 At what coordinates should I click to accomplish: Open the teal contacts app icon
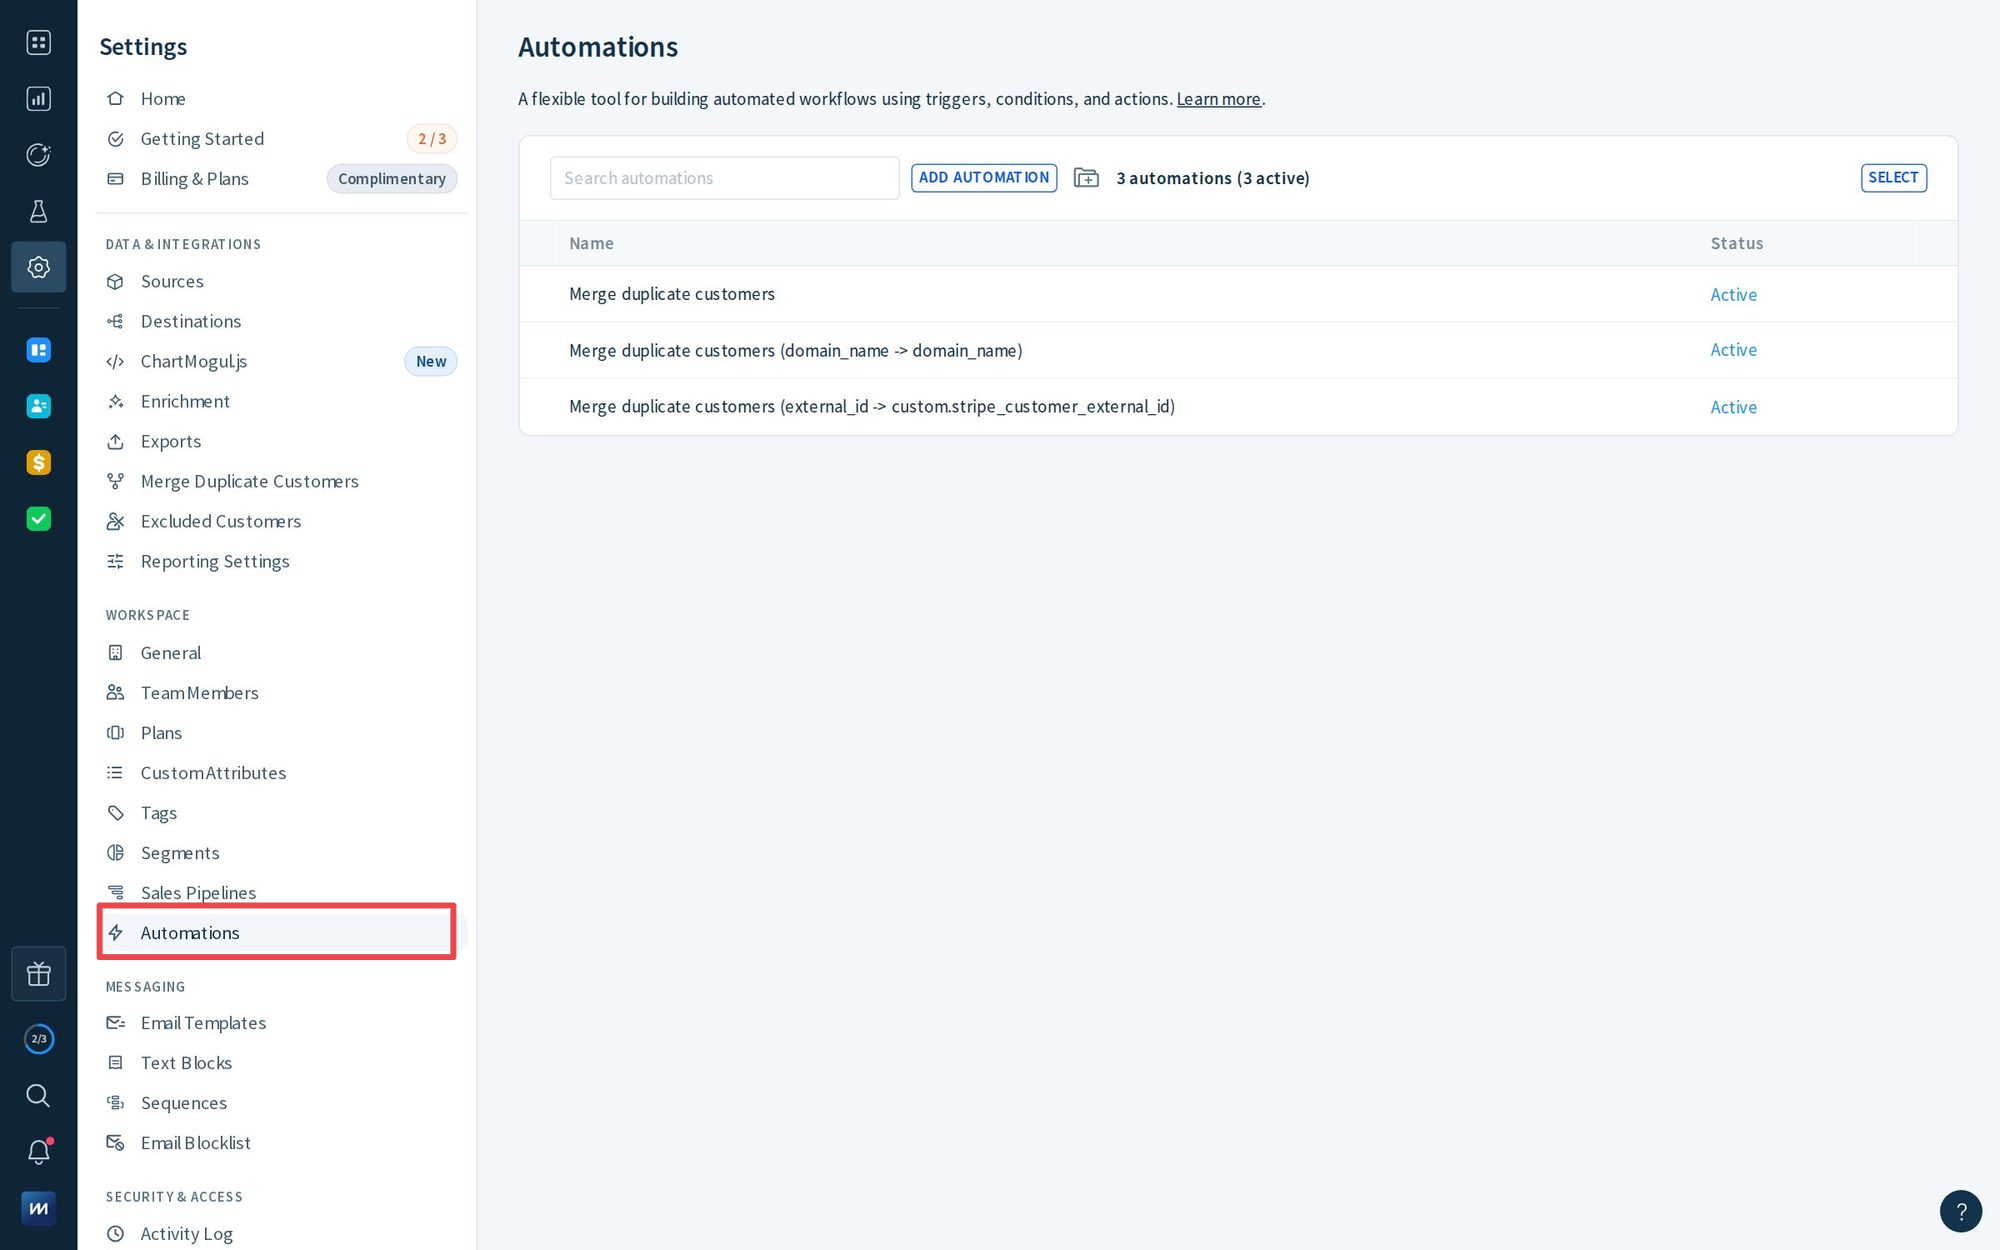[38, 406]
